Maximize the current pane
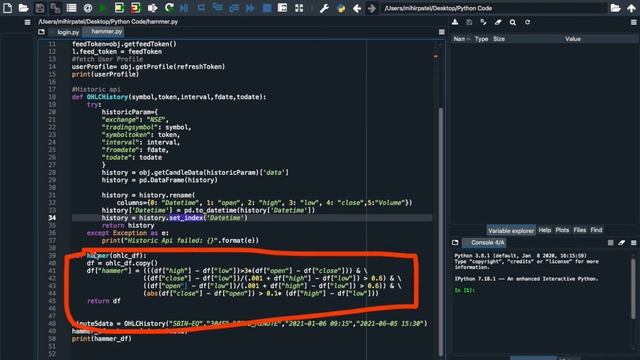 pyautogui.click(x=282, y=8)
